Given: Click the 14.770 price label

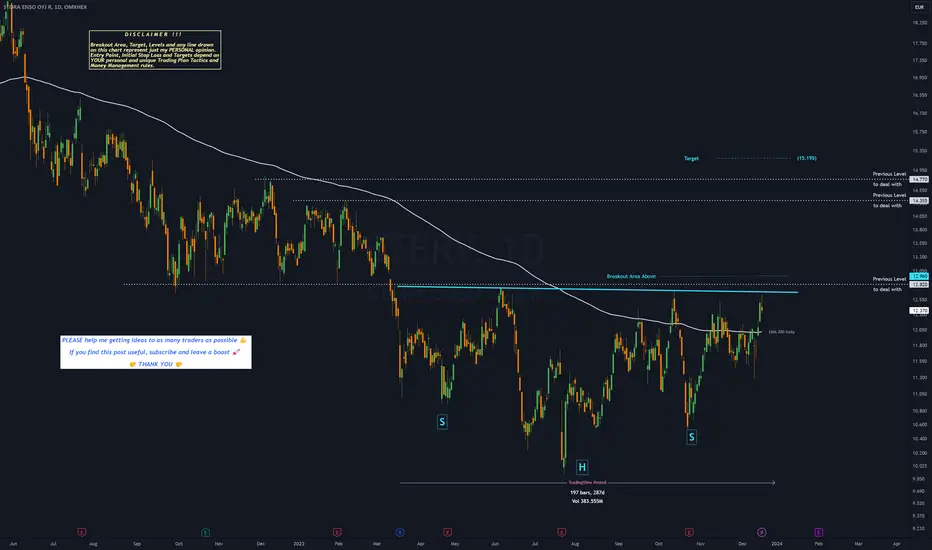Looking at the screenshot, I should 919,179.
